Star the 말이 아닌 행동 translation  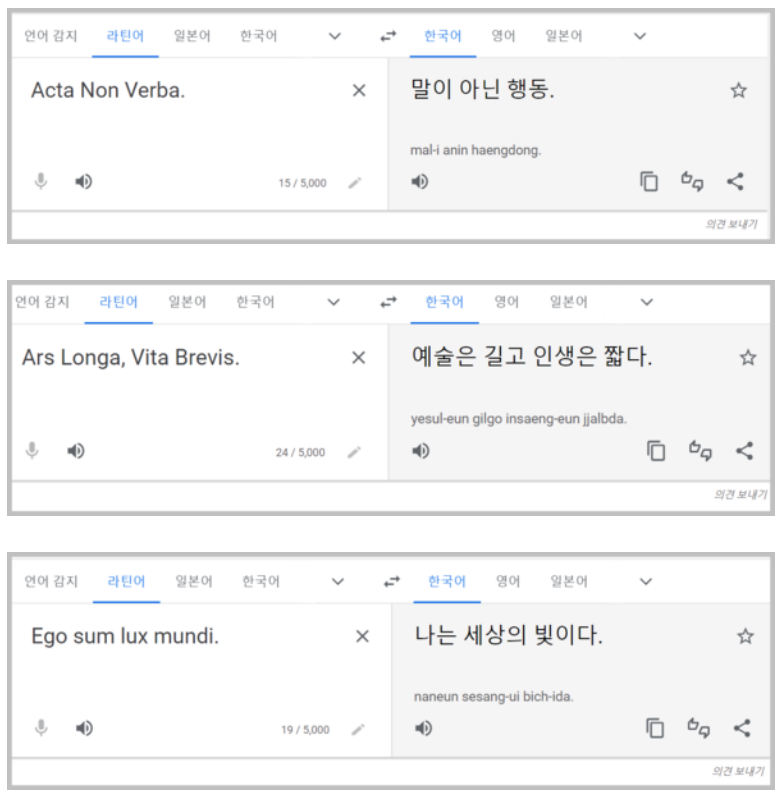point(738,90)
